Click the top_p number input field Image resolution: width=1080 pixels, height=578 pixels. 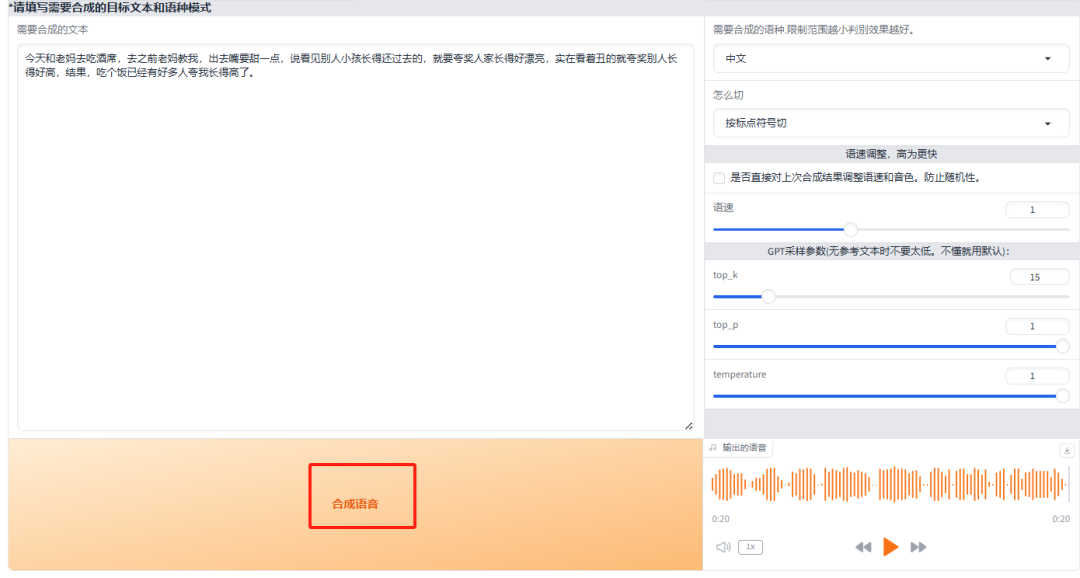[x=1037, y=326]
